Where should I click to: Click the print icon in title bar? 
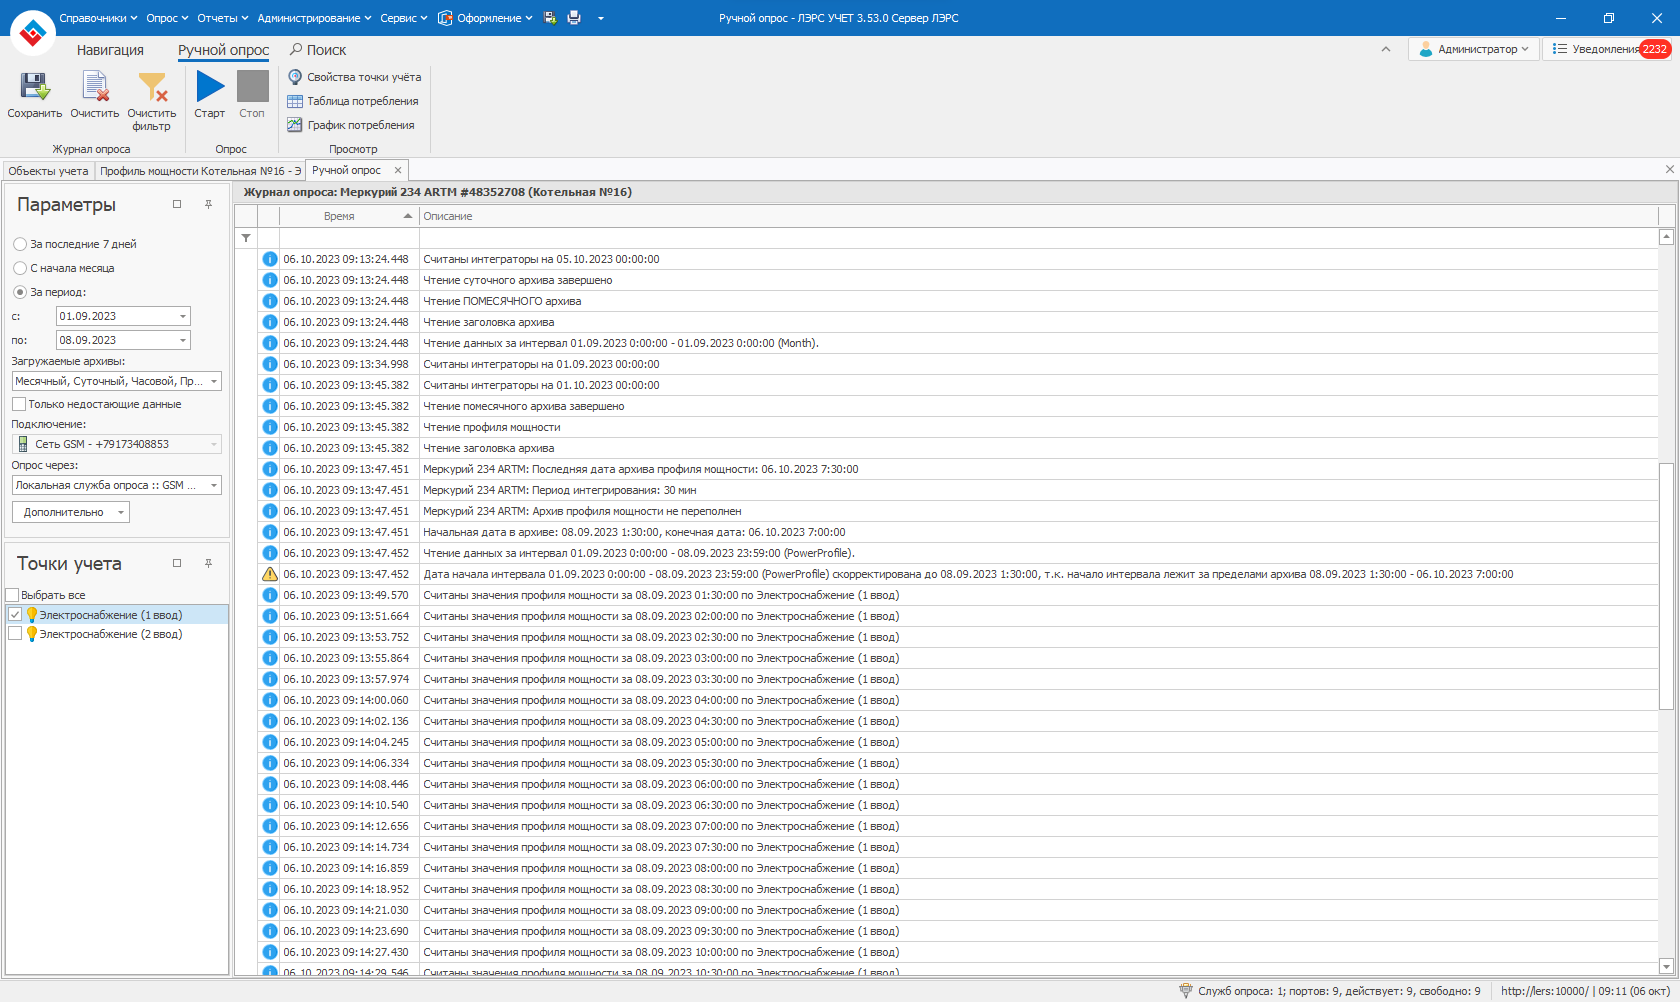(x=574, y=18)
